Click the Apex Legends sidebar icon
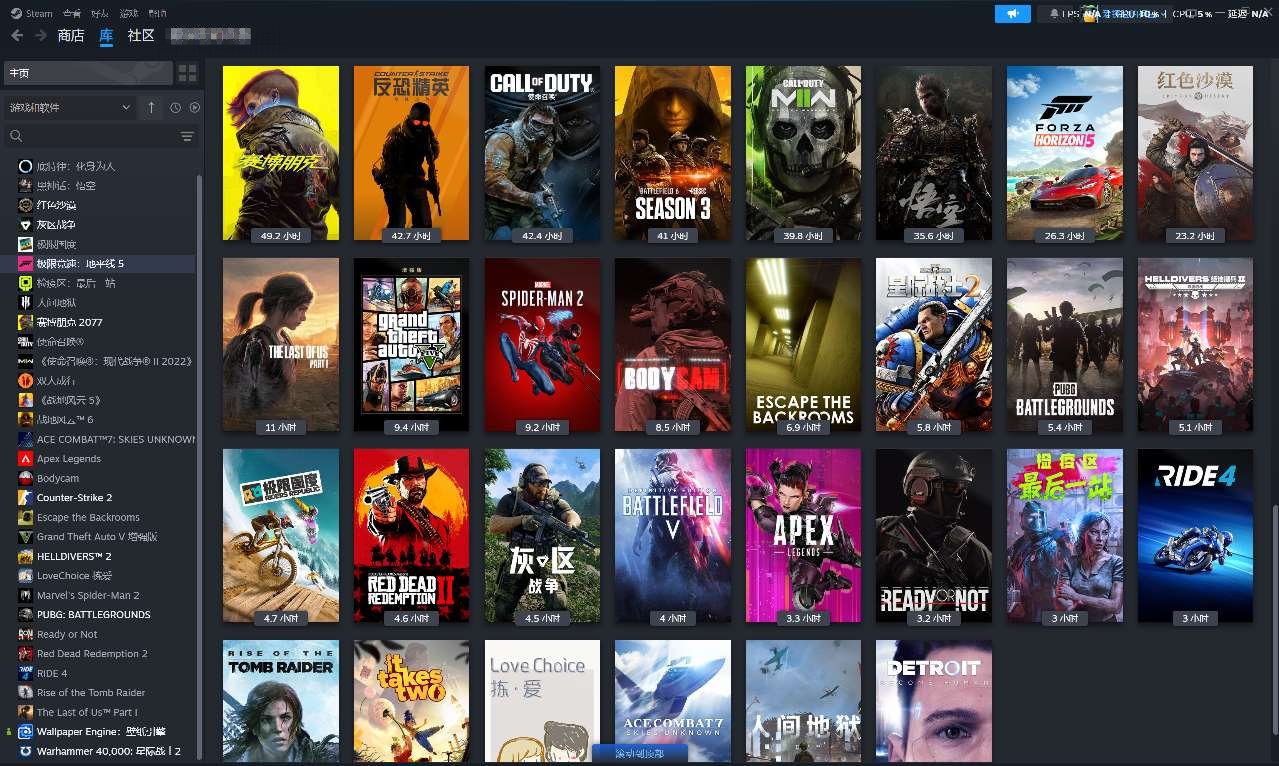This screenshot has height=766, width=1279. point(26,459)
